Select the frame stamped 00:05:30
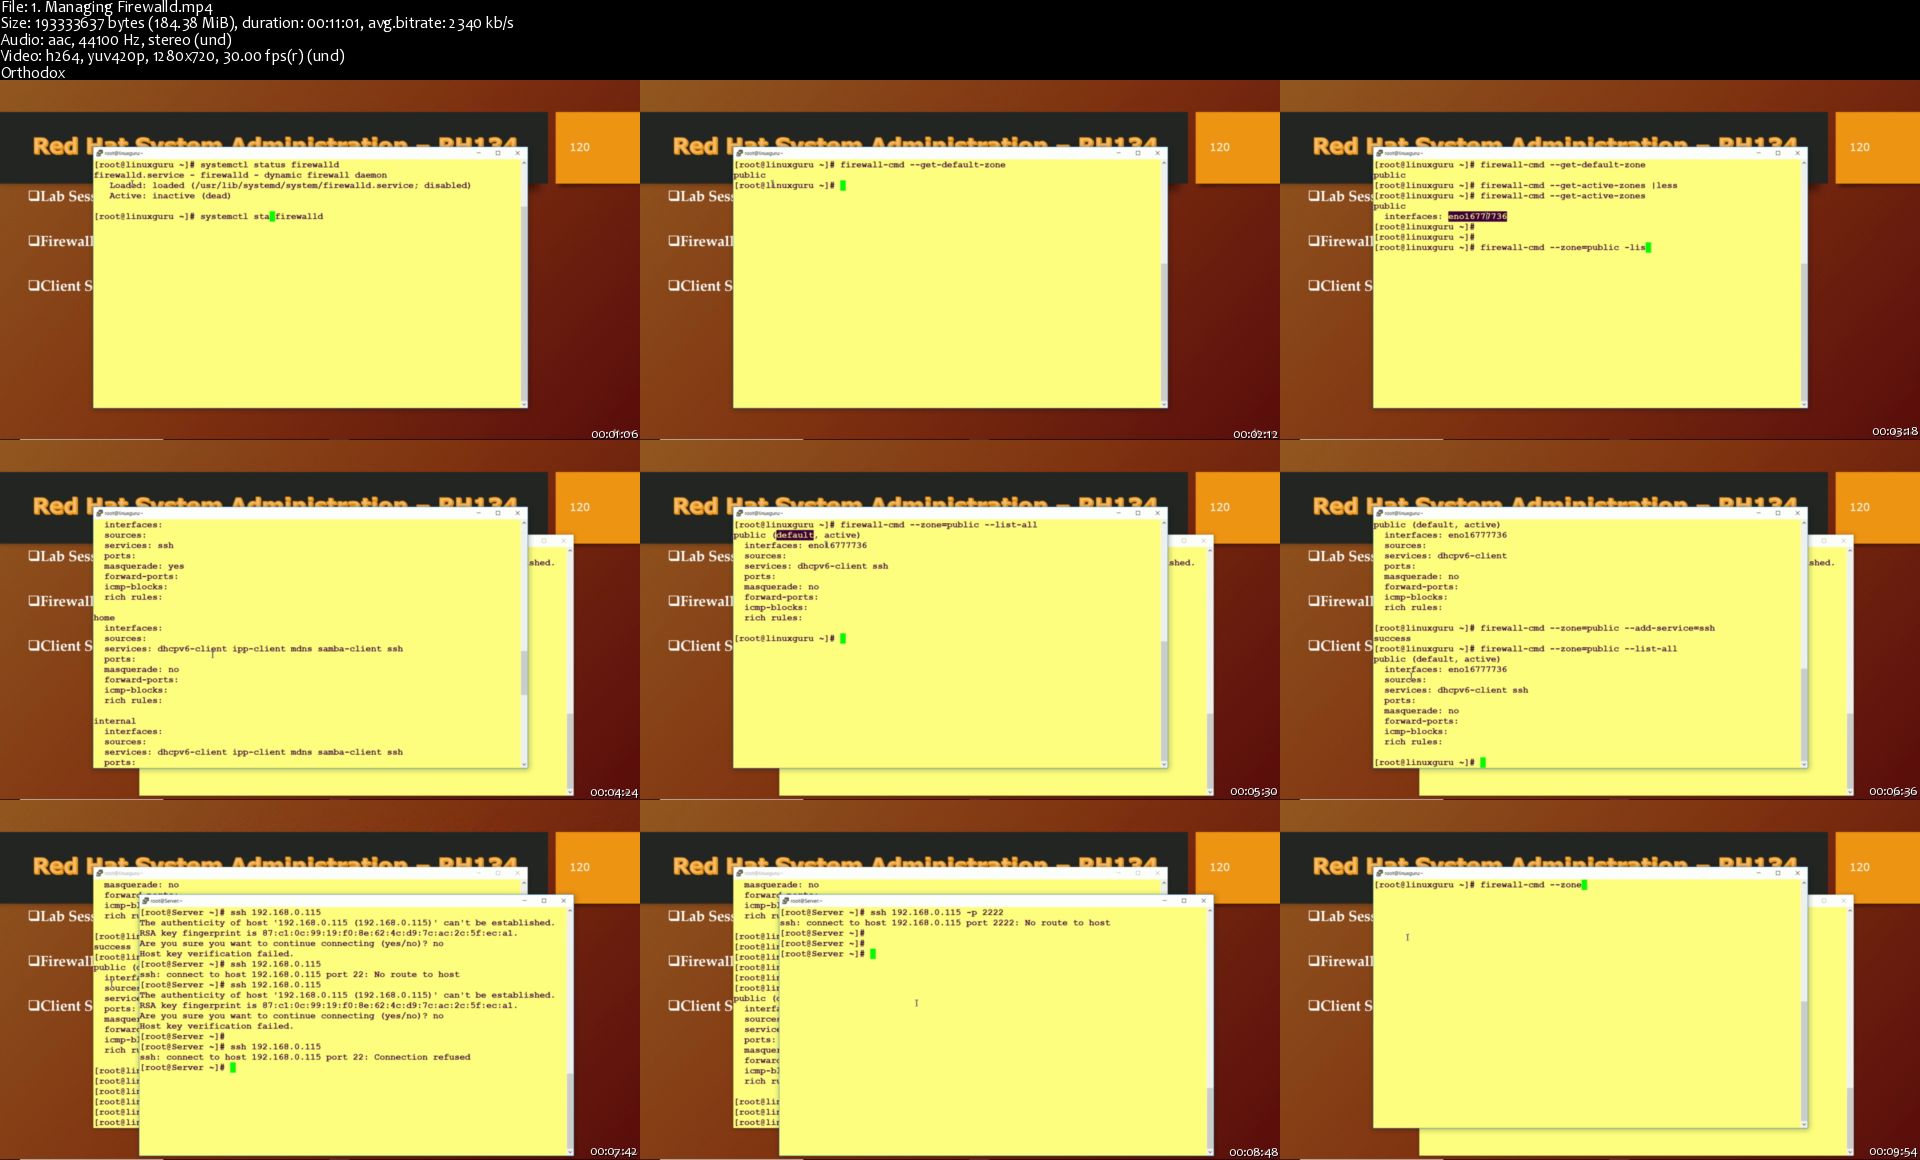1920x1160 pixels. (960, 620)
